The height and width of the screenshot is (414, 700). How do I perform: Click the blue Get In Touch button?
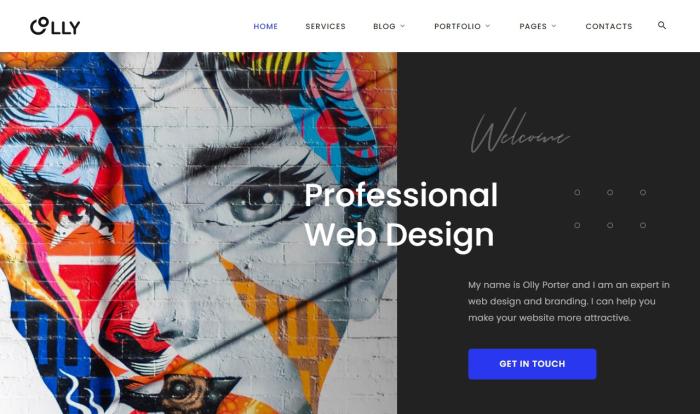(532, 364)
